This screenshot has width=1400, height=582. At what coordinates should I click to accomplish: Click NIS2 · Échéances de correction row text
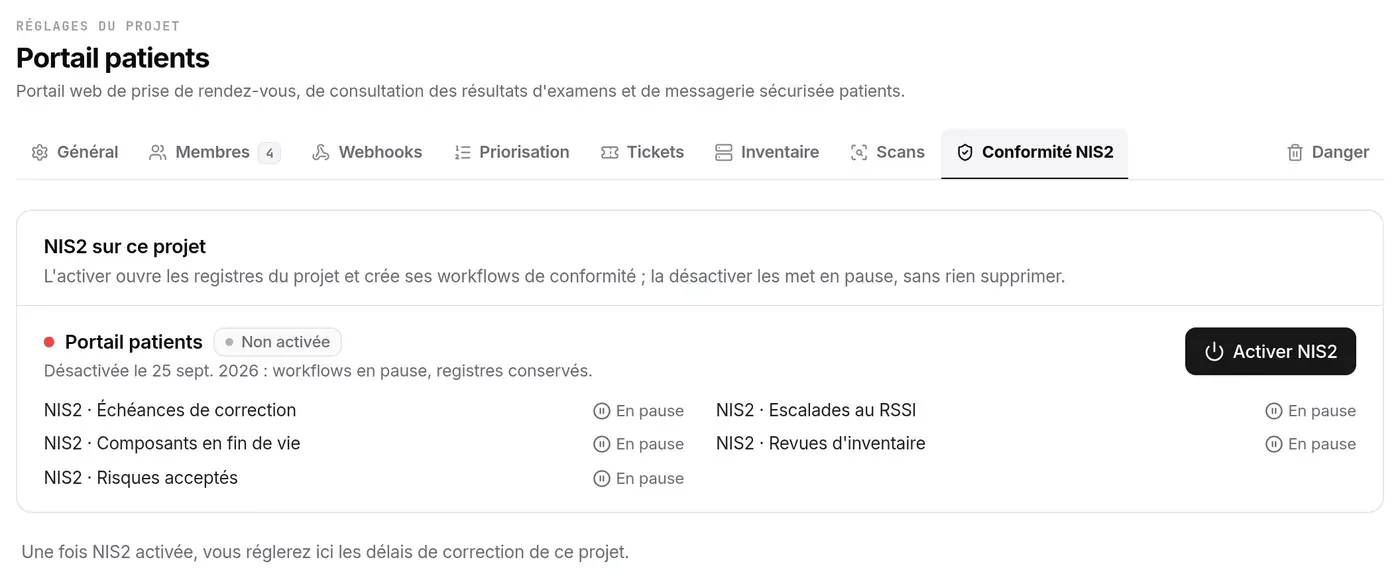pyautogui.click(x=170, y=410)
